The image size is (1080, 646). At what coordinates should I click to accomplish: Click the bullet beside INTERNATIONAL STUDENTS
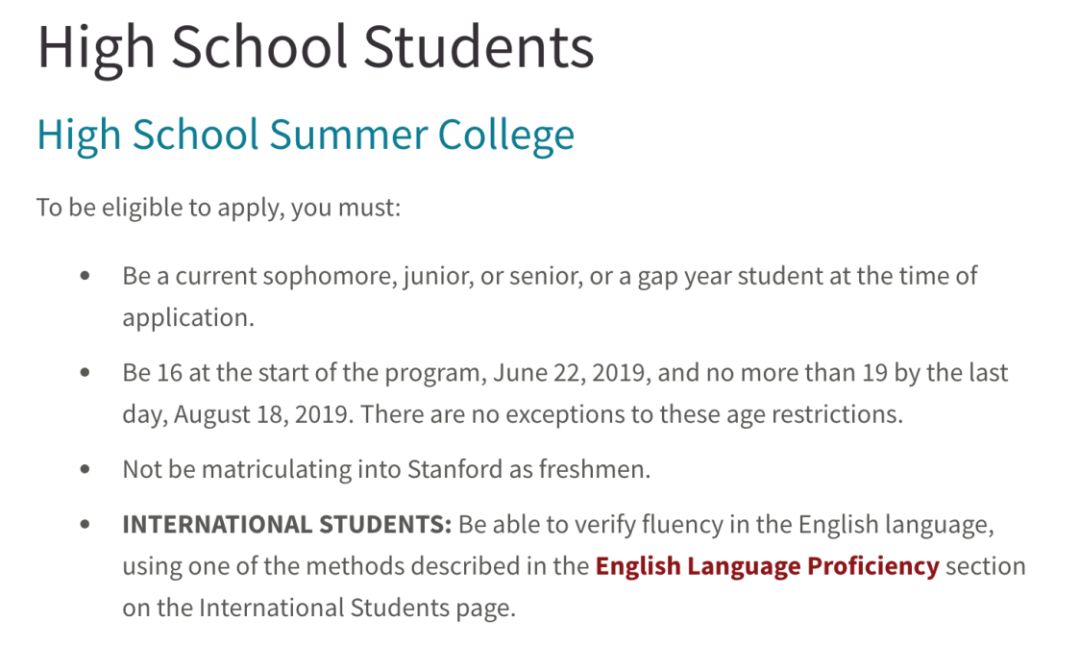tap(85, 524)
